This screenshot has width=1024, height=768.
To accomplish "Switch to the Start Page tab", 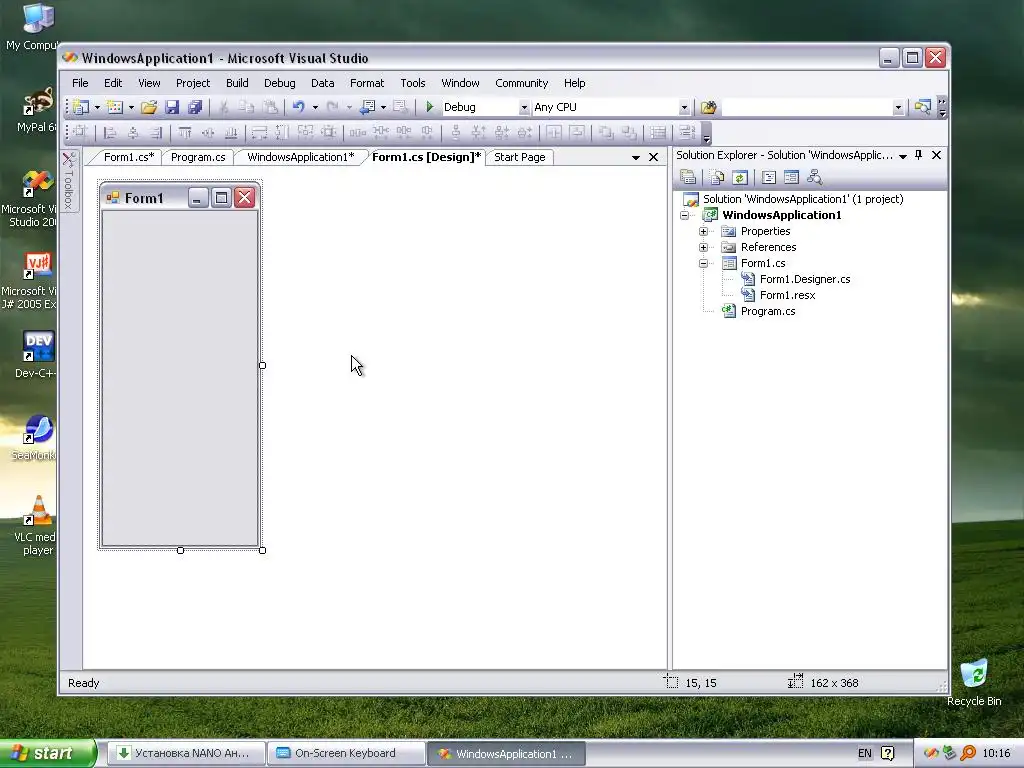I will coord(519,157).
